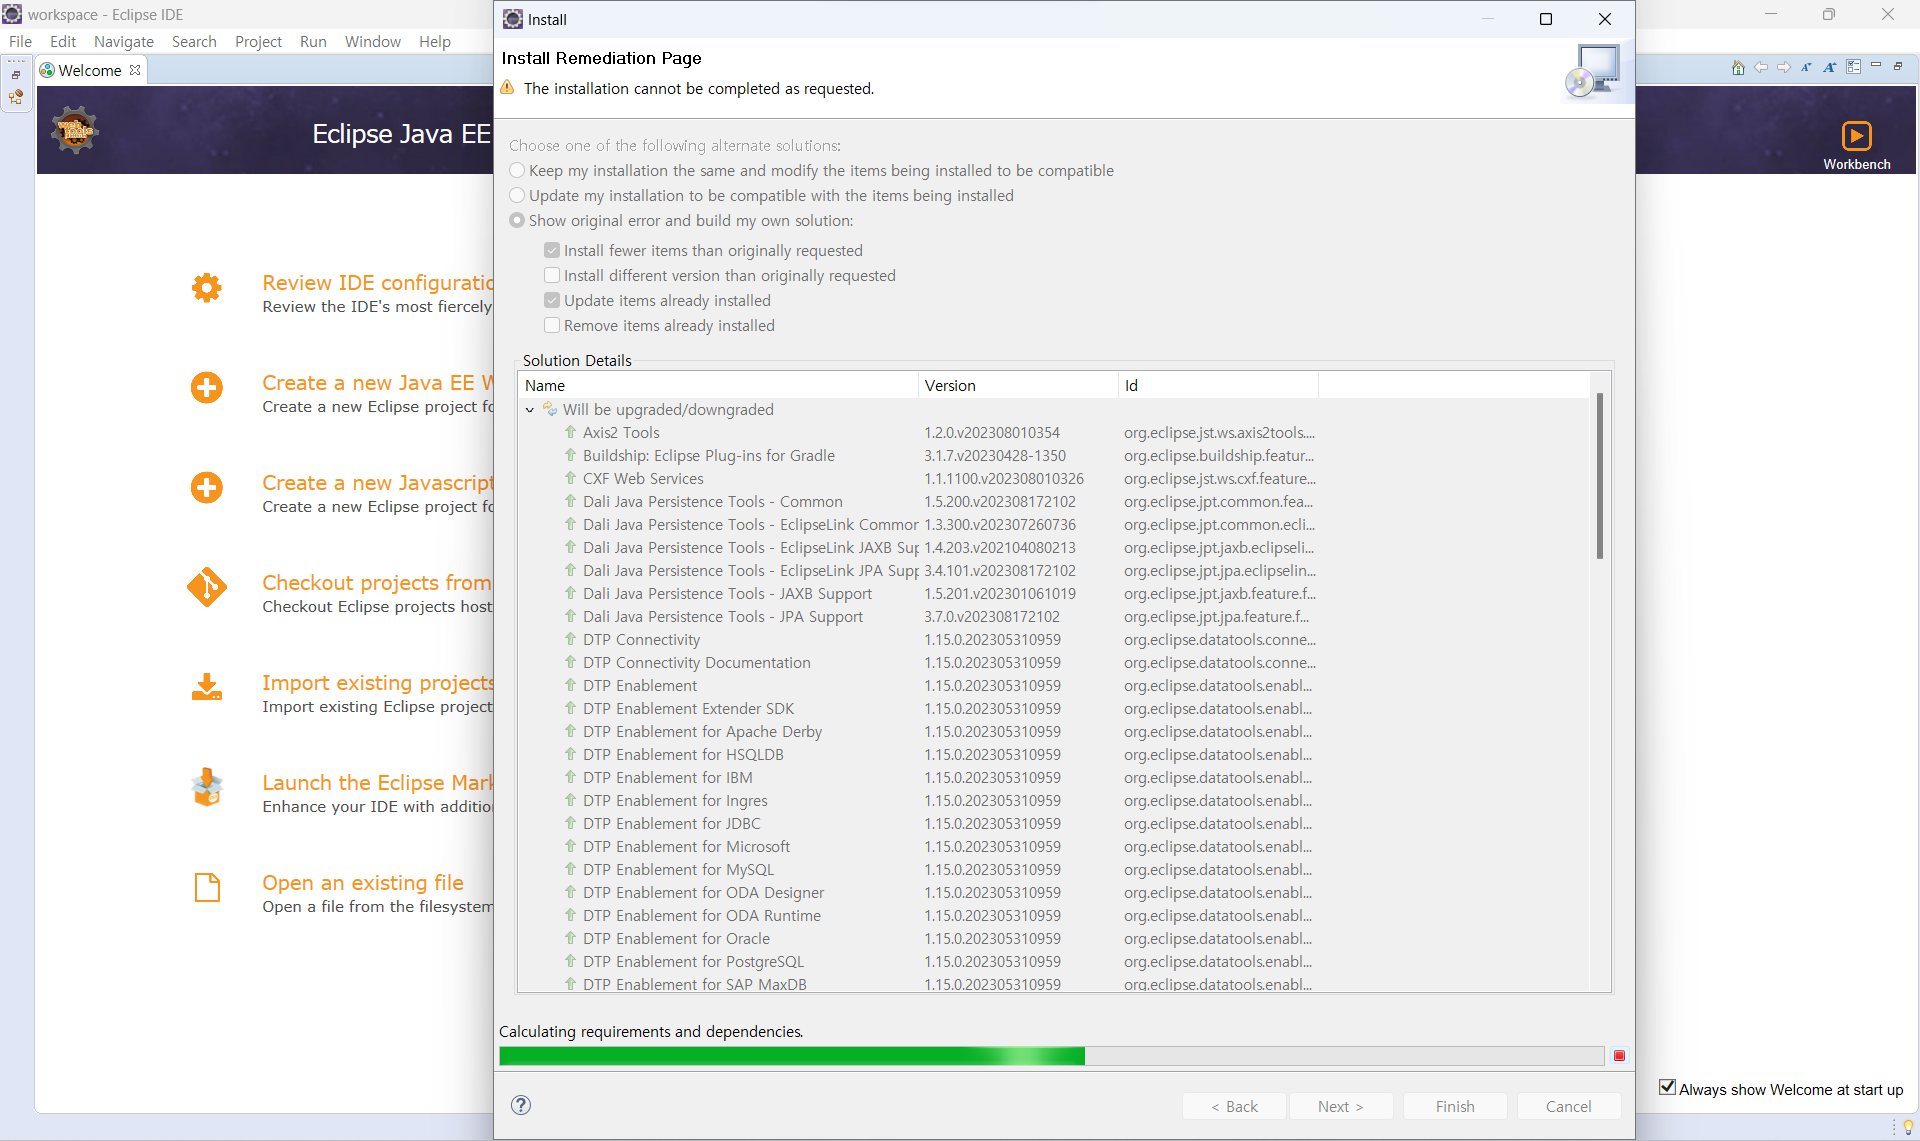The width and height of the screenshot is (1920, 1141).
Task: Open the Project menu
Action: pos(258,41)
